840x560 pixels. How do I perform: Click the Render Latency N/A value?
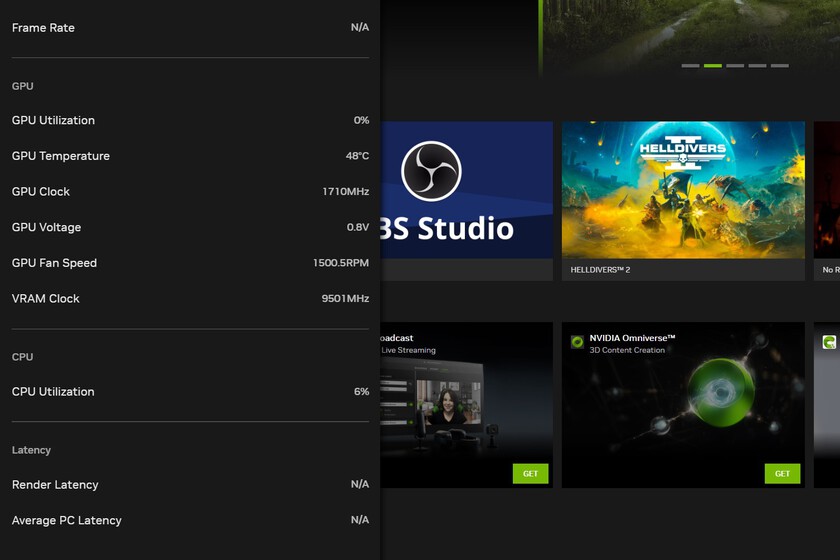point(359,484)
